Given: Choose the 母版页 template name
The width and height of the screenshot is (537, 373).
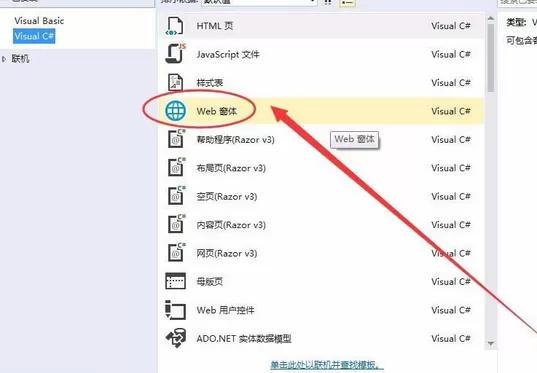Looking at the screenshot, I should point(210,282).
